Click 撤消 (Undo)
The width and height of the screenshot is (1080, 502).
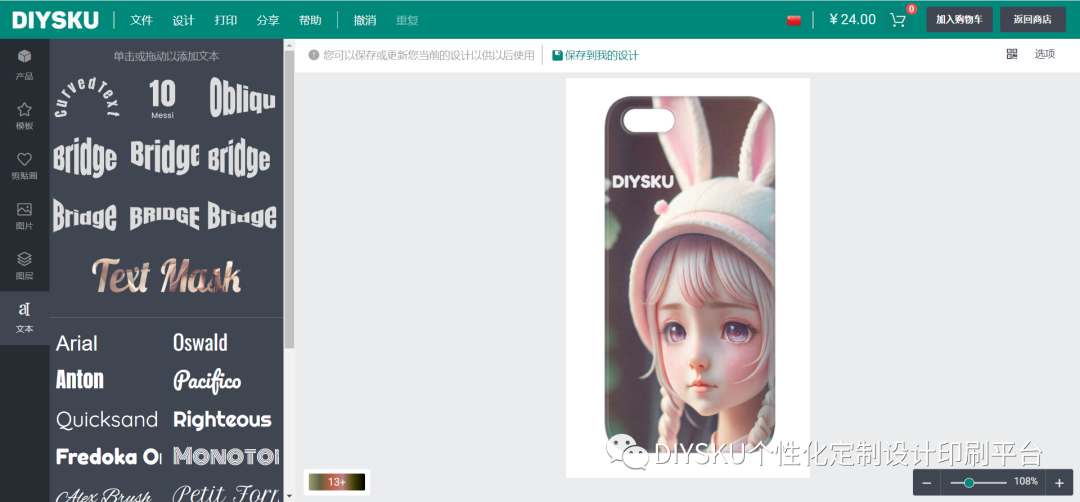pos(365,20)
